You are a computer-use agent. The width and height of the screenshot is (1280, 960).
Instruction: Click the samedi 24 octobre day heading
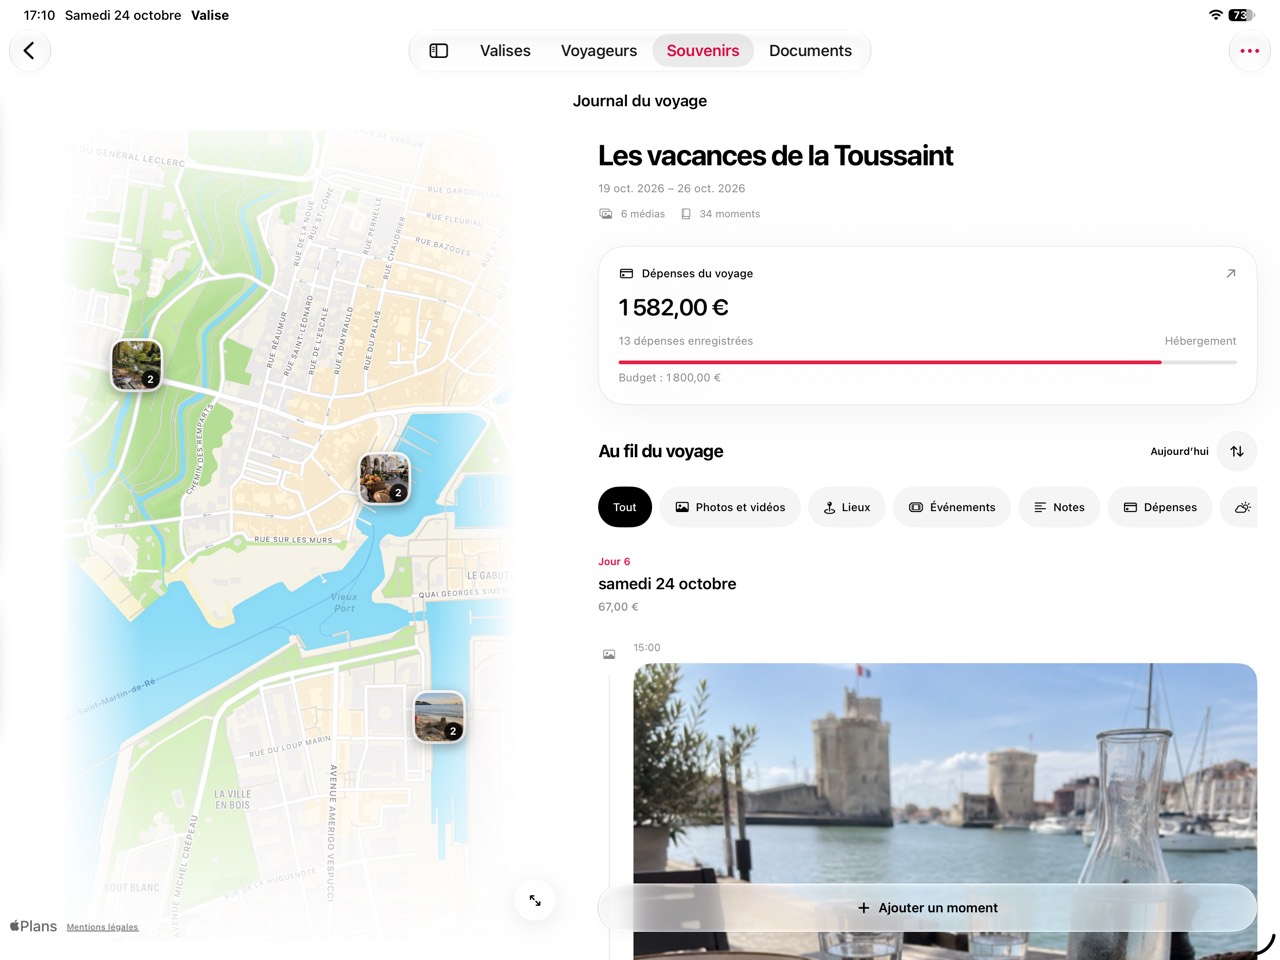pyautogui.click(x=667, y=584)
